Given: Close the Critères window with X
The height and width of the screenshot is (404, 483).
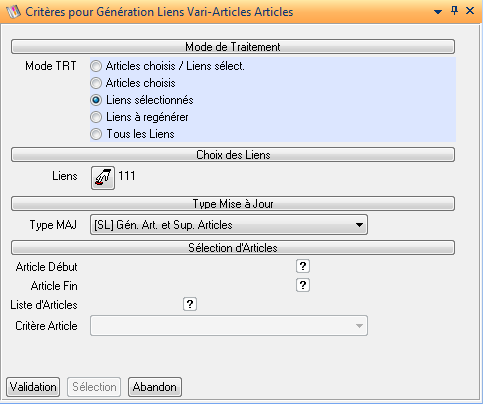Looking at the screenshot, I should click(x=470, y=11).
